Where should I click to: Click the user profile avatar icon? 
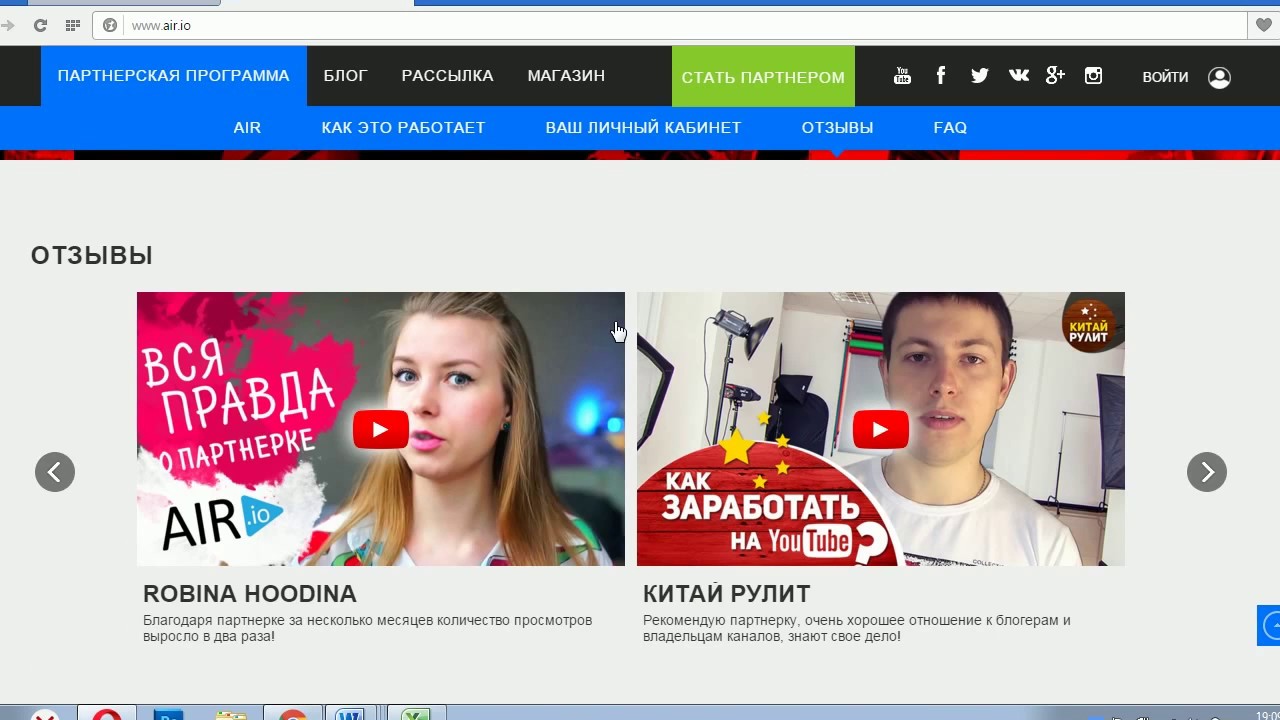click(x=1219, y=77)
